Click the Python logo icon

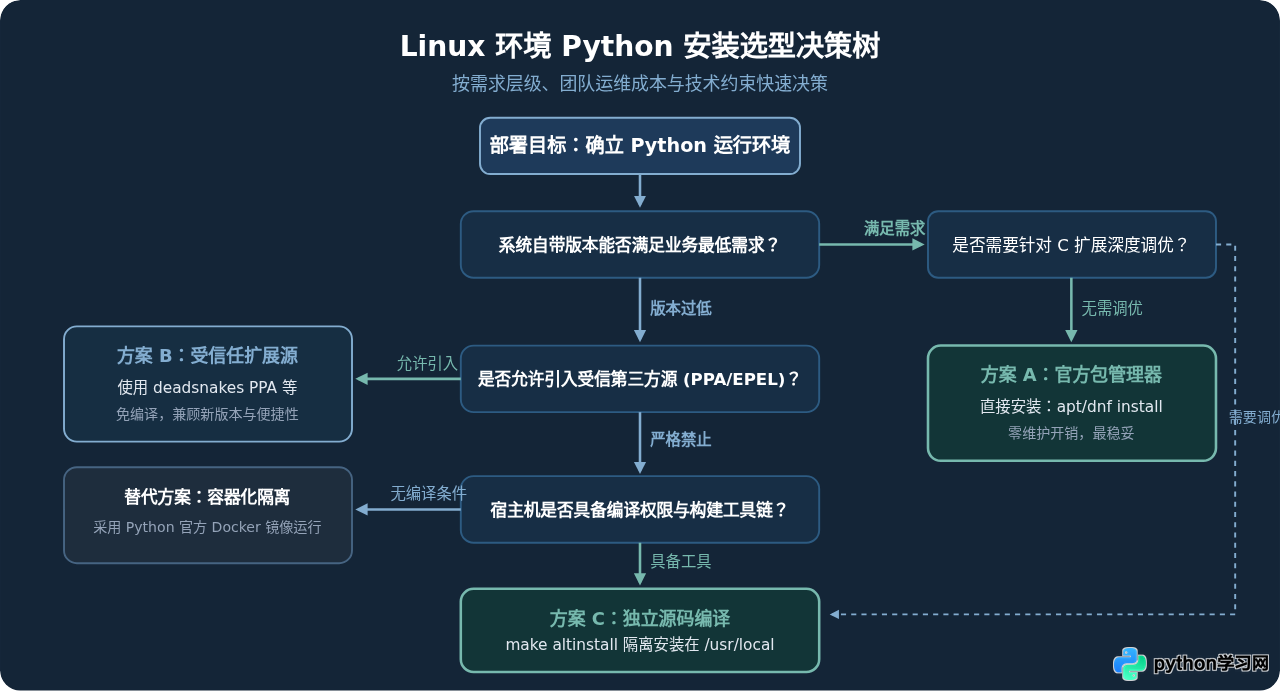coord(1130,664)
